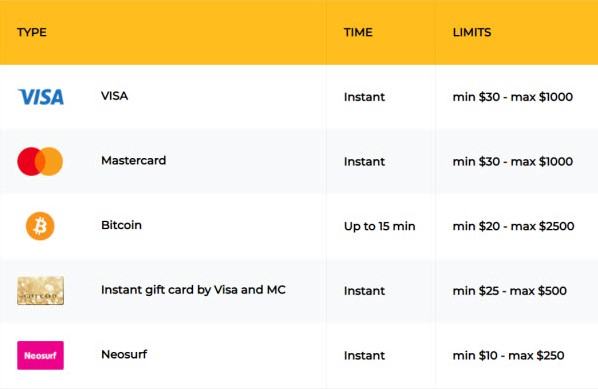
Task: Click the TIME column header
Action: 358,32
